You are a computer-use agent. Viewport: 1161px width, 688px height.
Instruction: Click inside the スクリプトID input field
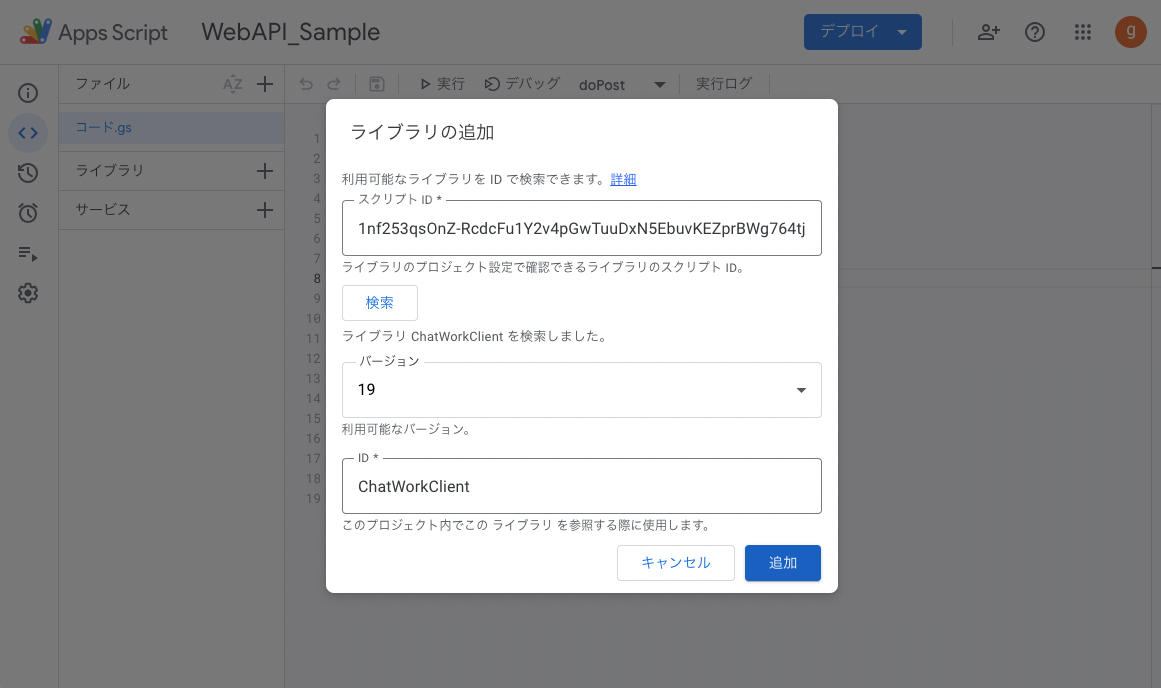point(581,228)
